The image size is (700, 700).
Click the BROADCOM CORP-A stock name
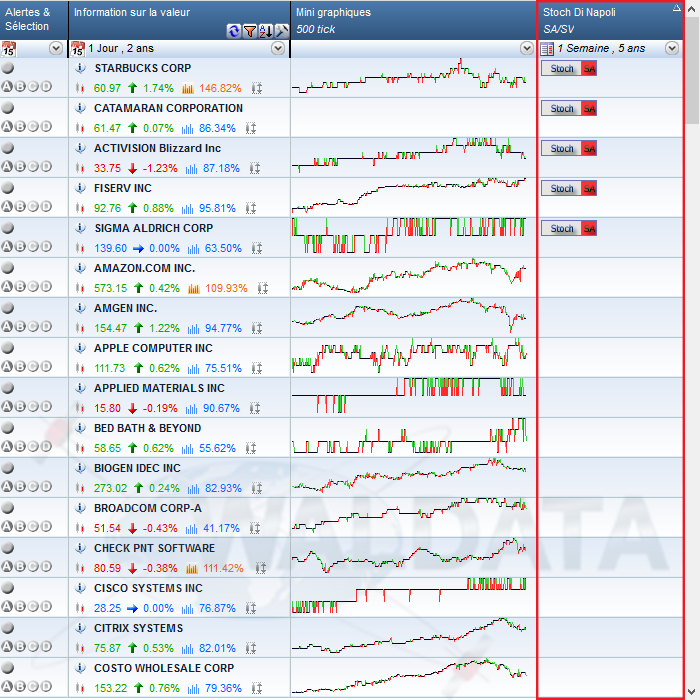147,508
